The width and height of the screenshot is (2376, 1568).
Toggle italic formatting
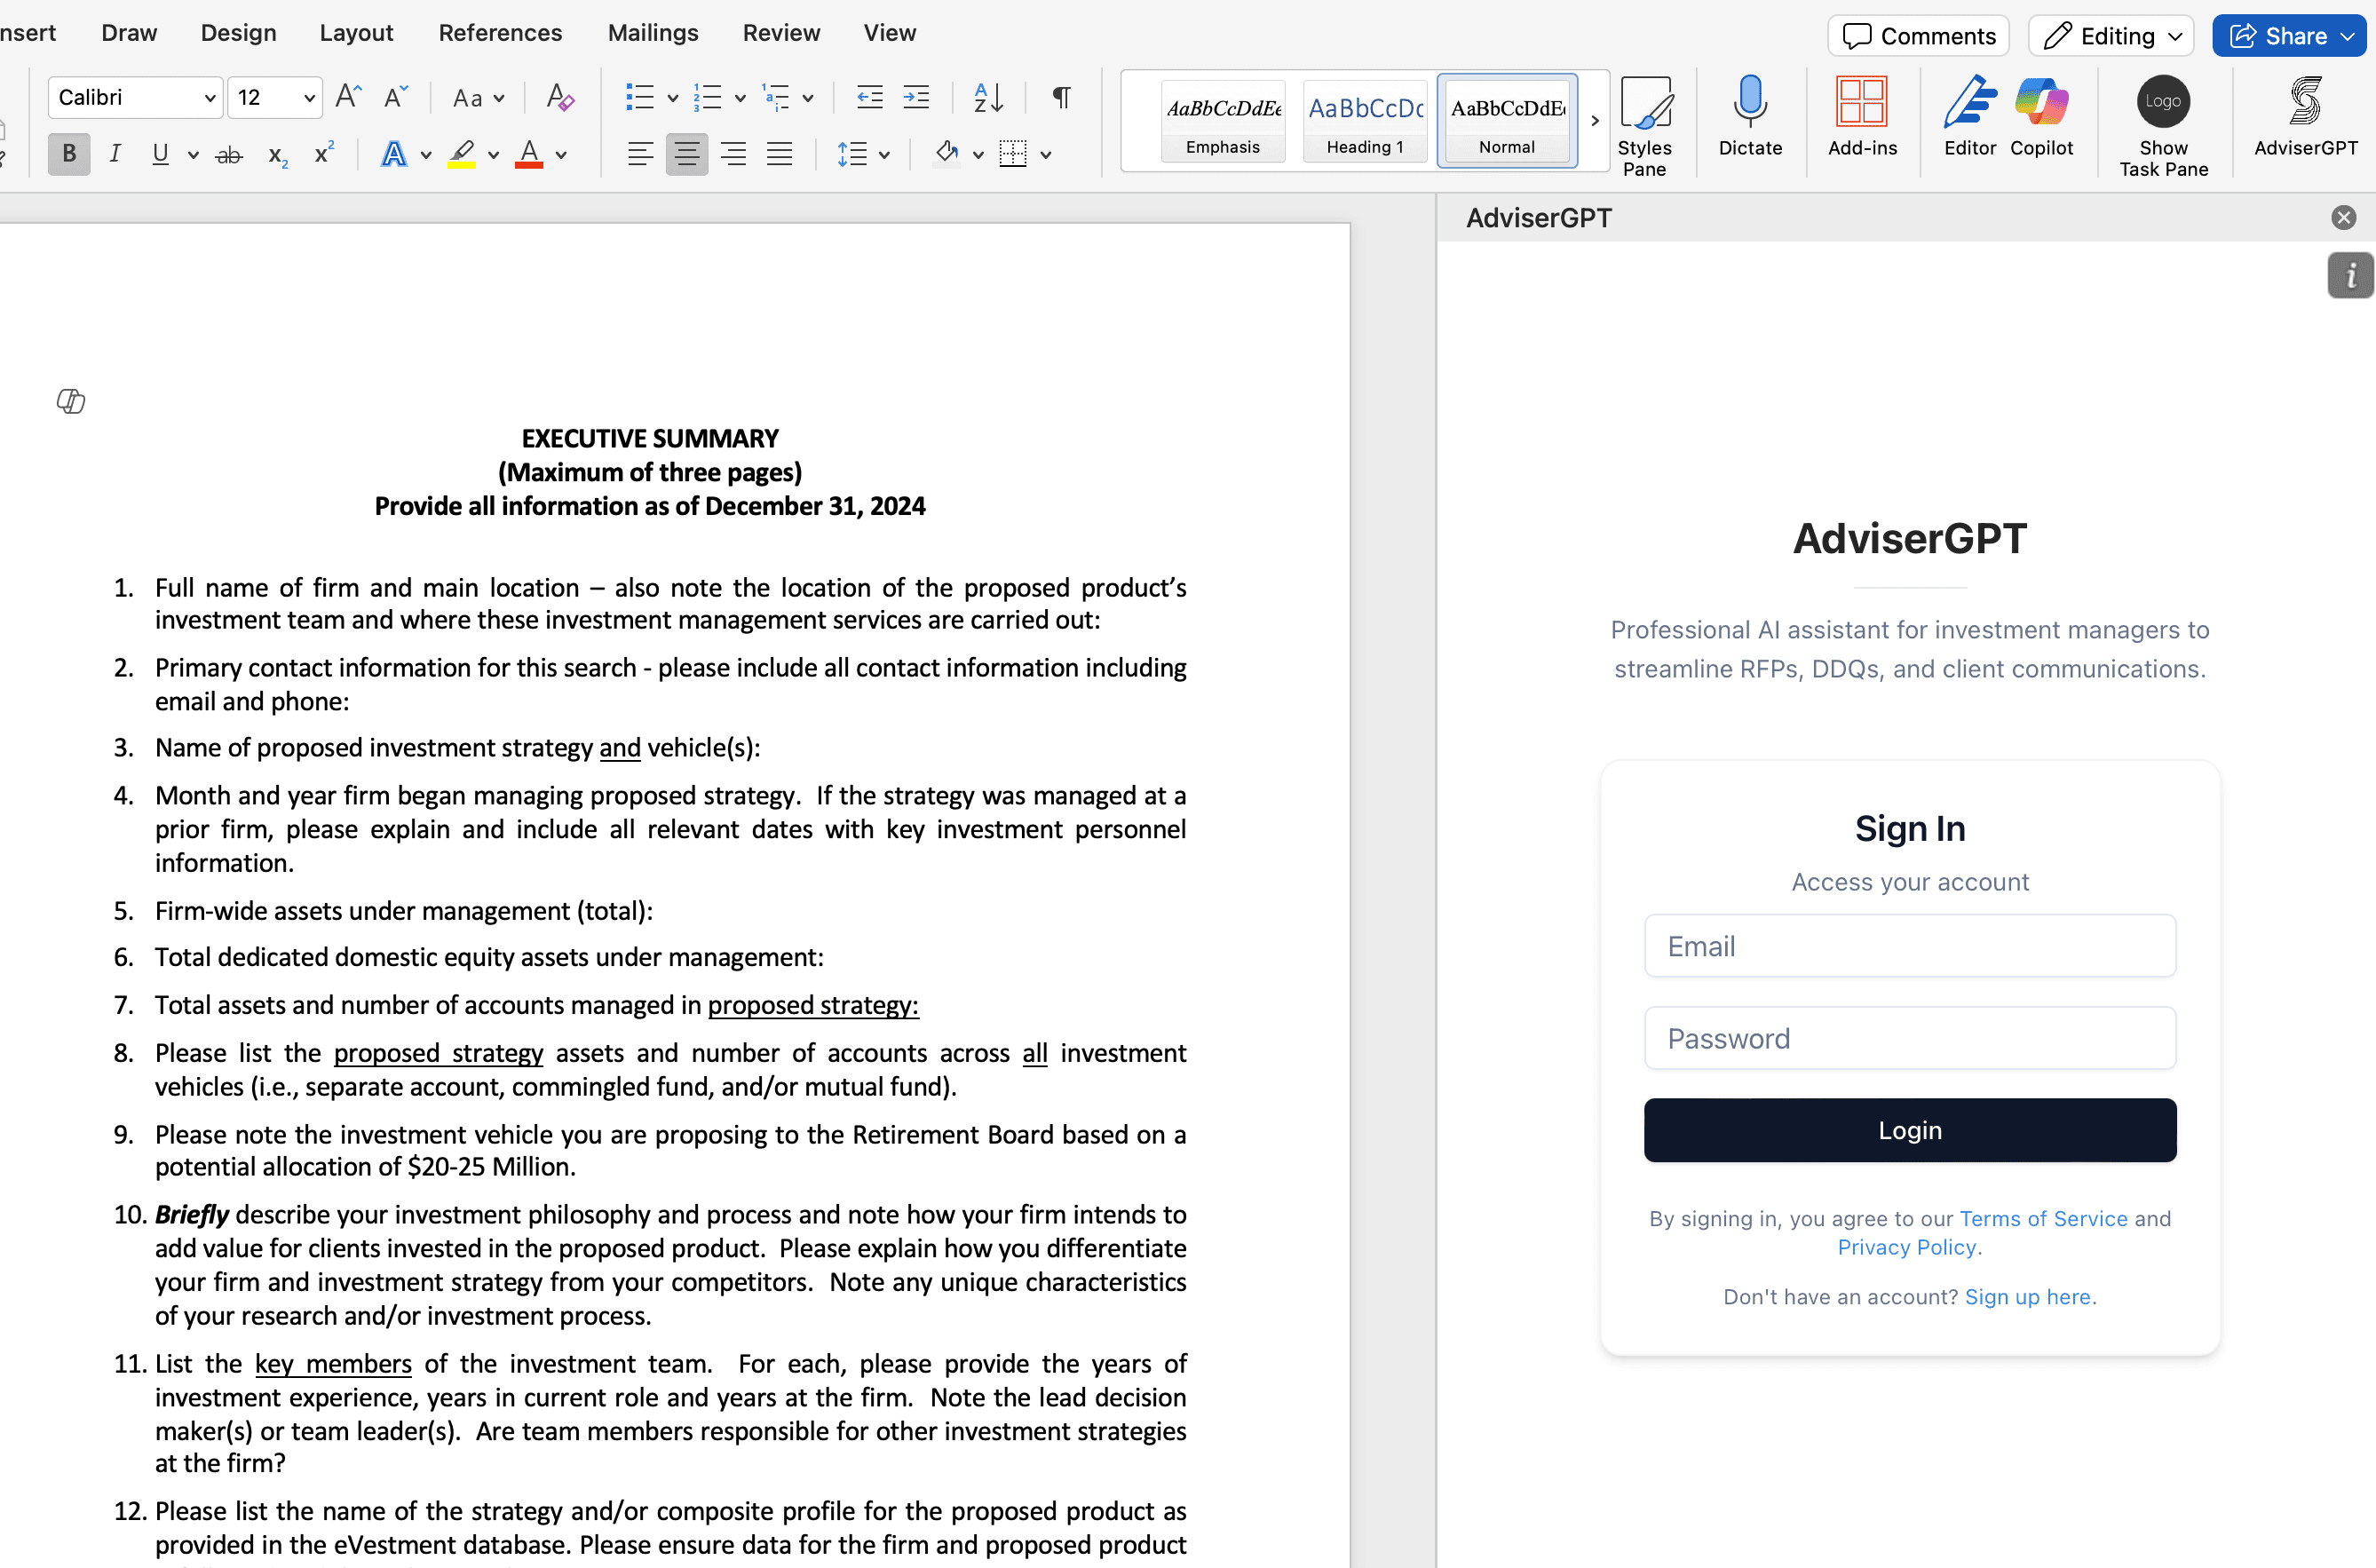[115, 154]
